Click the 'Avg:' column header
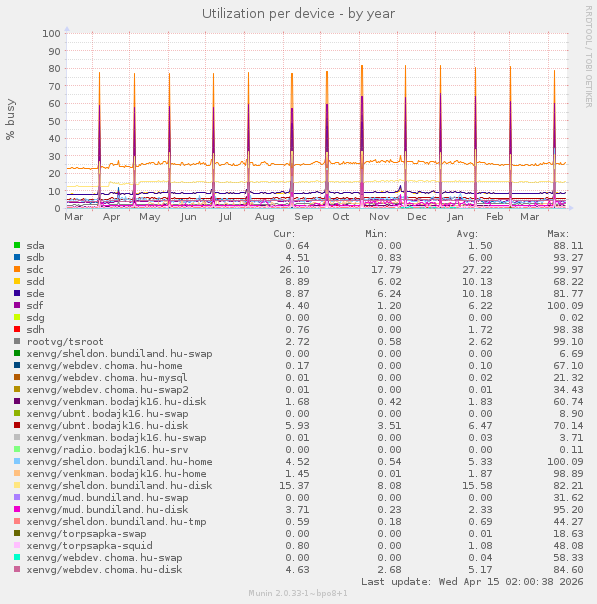597x604 pixels. pyautogui.click(x=467, y=234)
